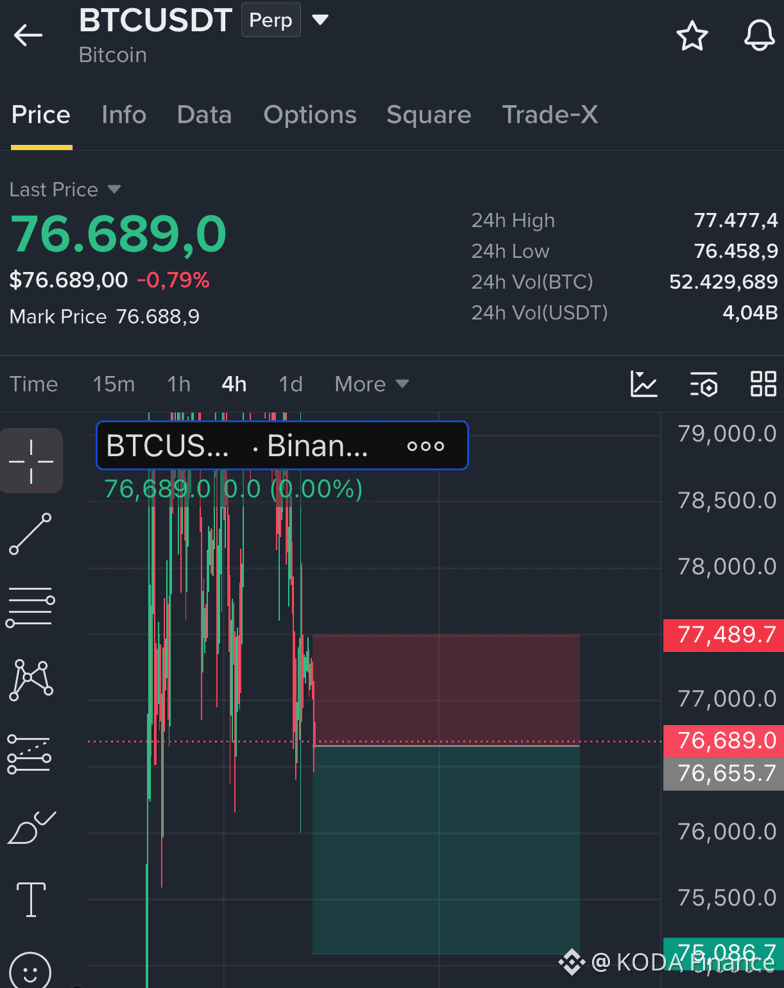The height and width of the screenshot is (988, 784).
Task: Go back with the arrow icon
Action: tap(28, 35)
